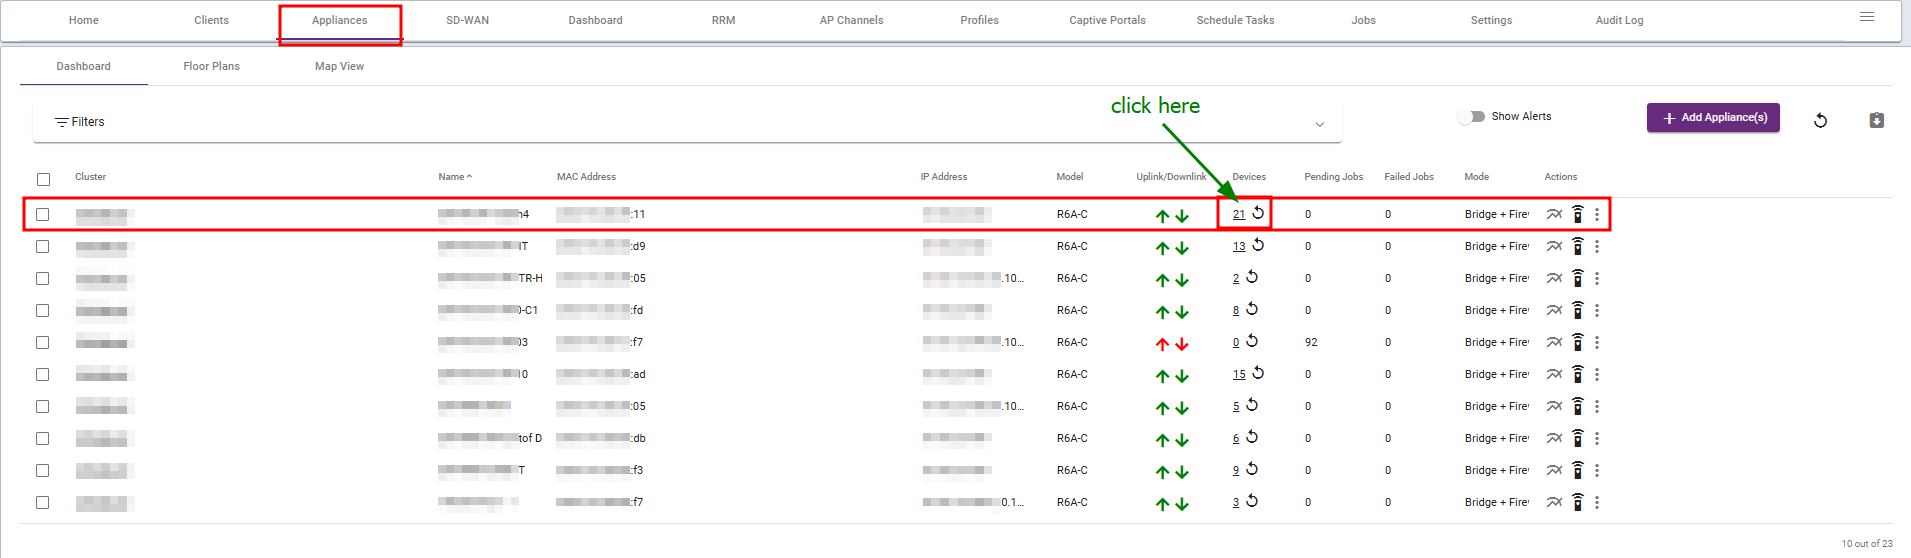Refresh the device count for the 9-device row
This screenshot has height=558, width=1911.
1252,469
